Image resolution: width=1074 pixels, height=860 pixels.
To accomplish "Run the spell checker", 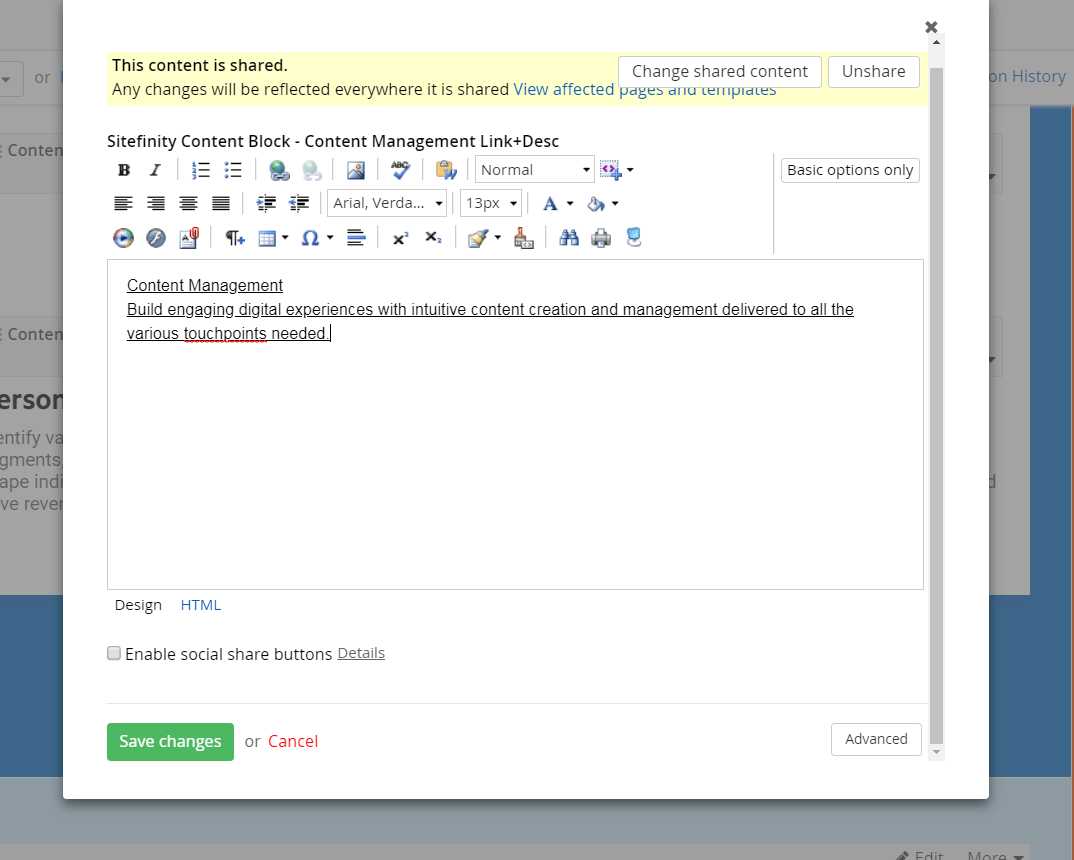I will (400, 170).
